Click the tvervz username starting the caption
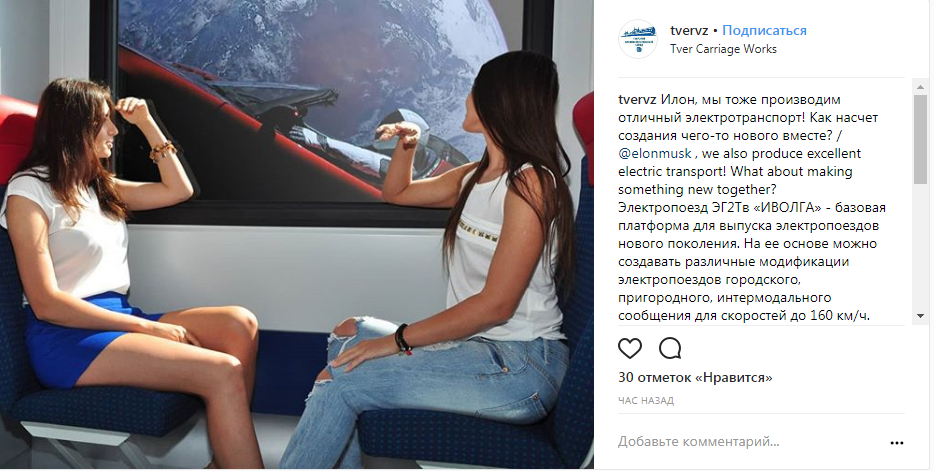This screenshot has width=934, height=471. coord(637,99)
